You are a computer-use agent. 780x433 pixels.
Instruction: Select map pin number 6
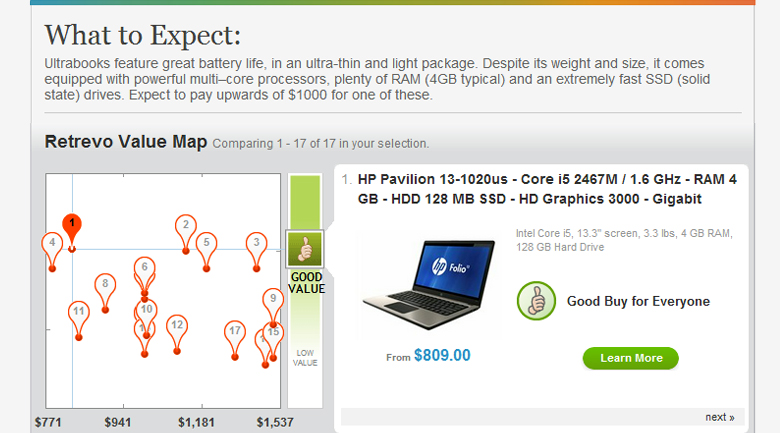coord(144,268)
